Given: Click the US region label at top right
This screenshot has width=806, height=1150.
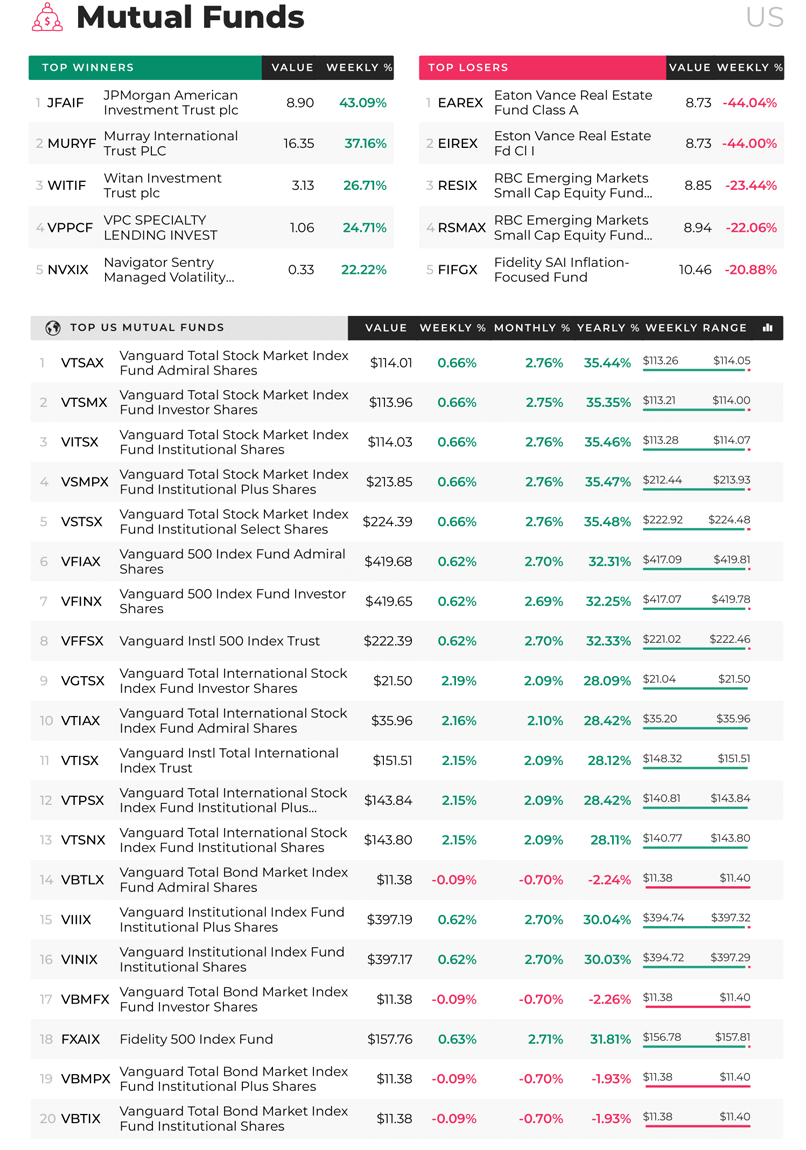Looking at the screenshot, I should click(x=764, y=17).
